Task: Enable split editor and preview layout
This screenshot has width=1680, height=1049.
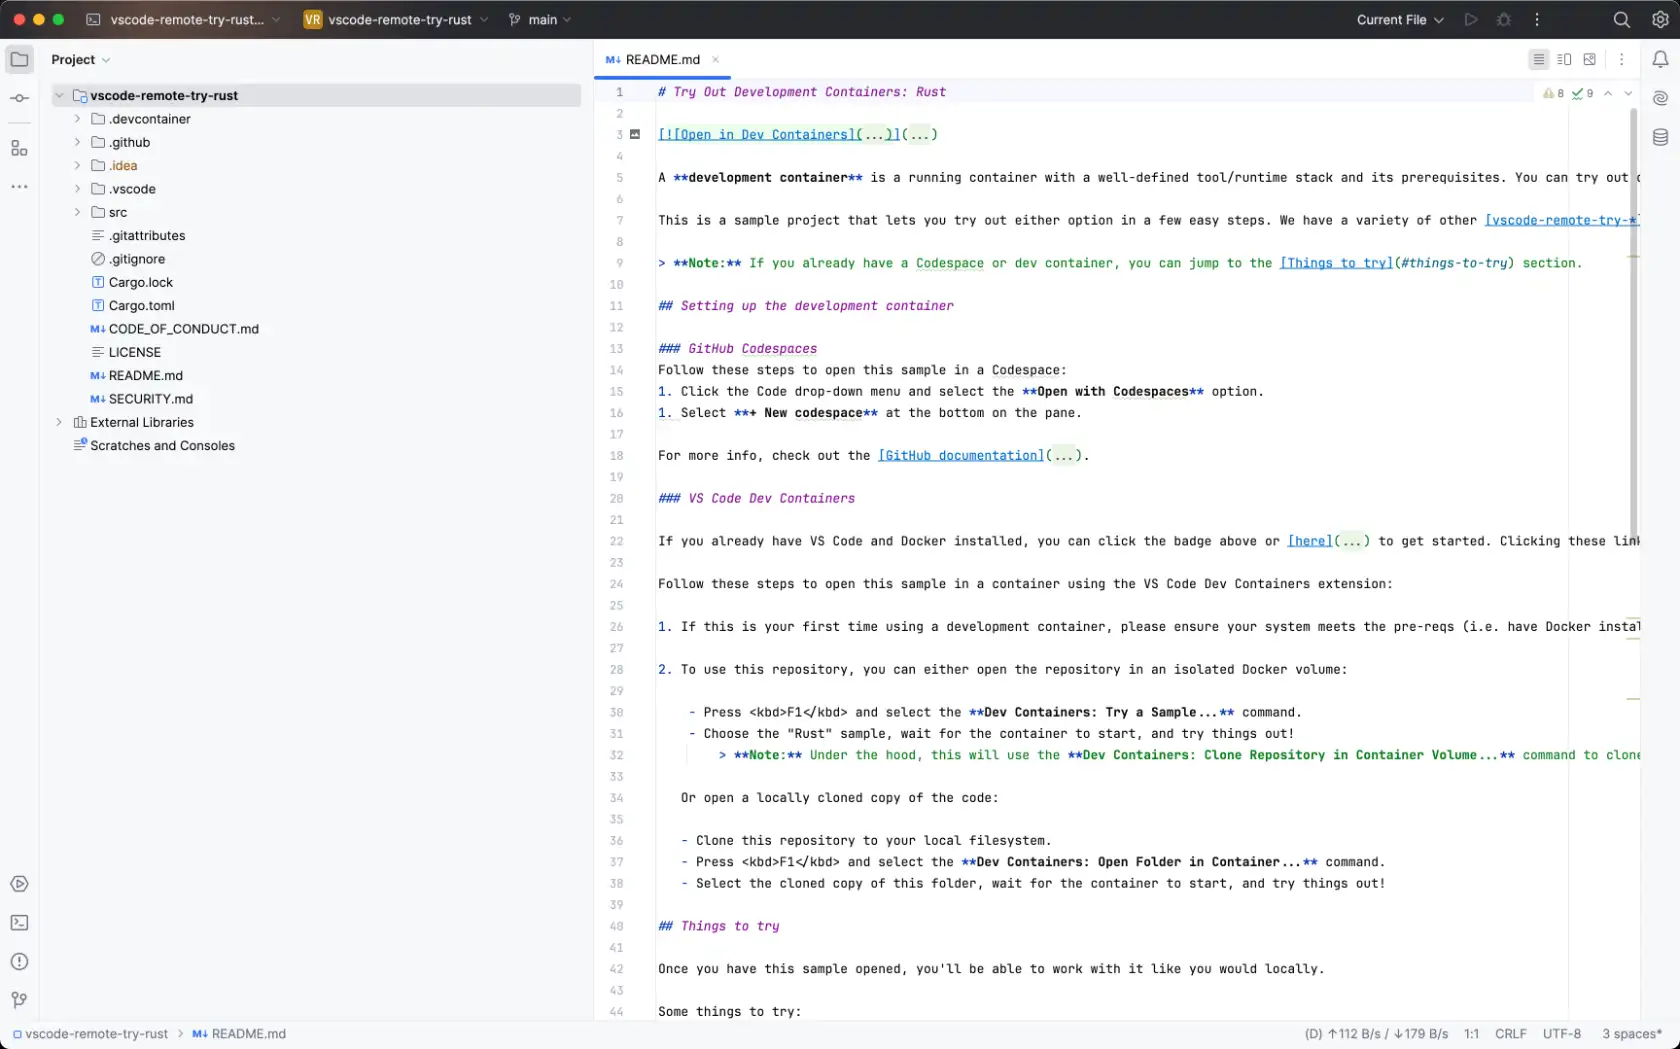Action: (x=1563, y=59)
